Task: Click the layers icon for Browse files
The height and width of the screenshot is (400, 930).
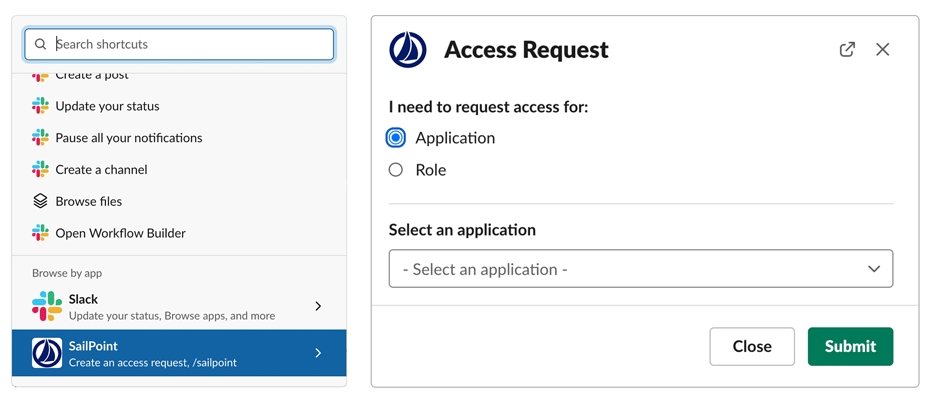Action: [40, 201]
